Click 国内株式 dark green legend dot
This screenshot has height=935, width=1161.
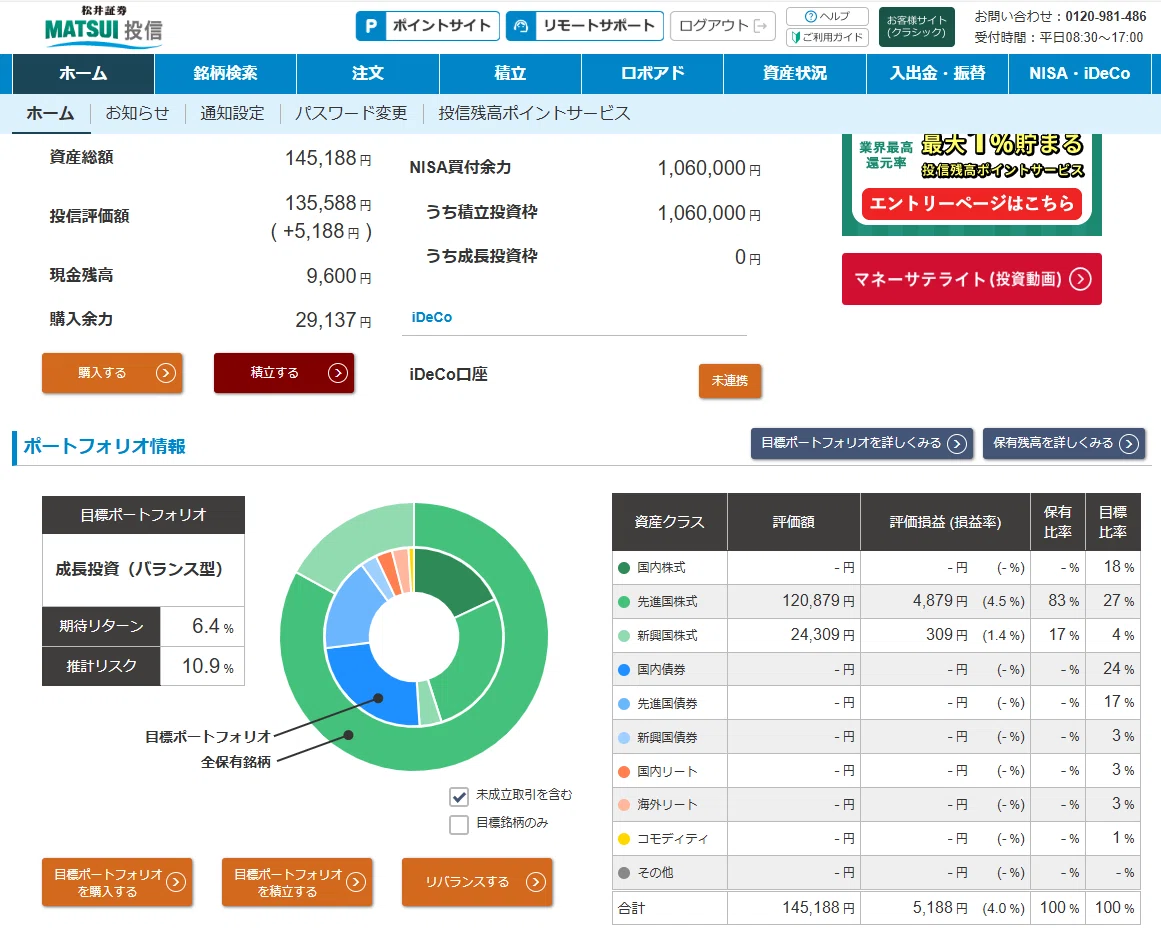click(623, 568)
